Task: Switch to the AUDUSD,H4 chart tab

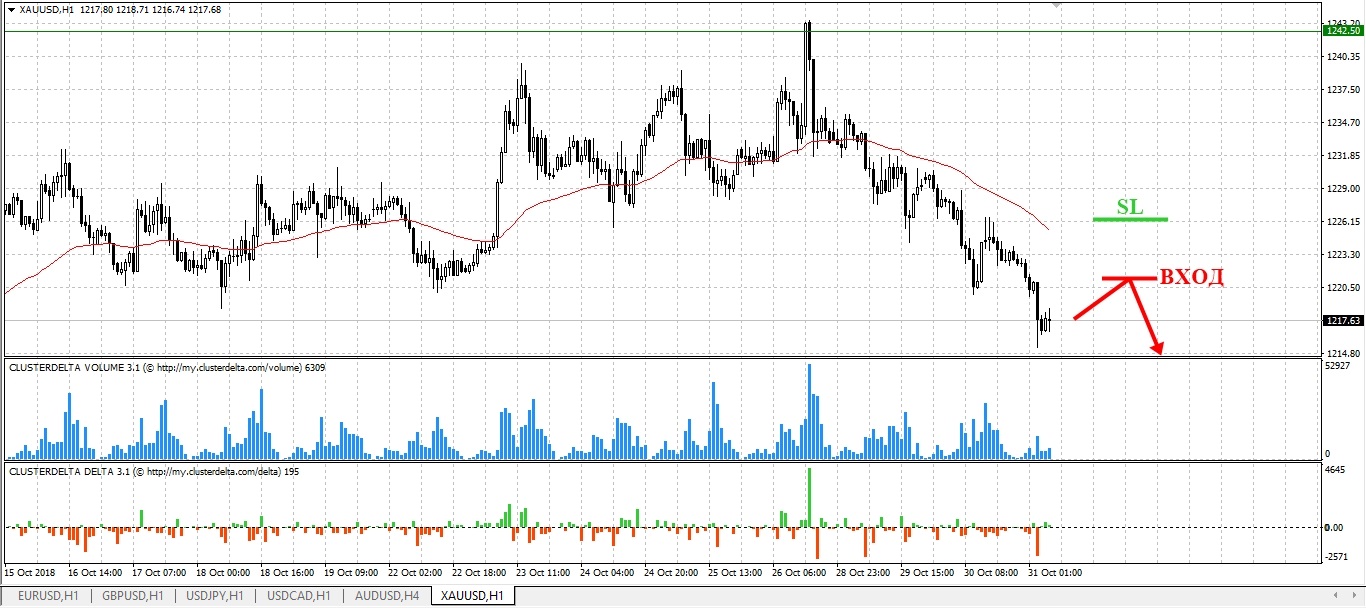Action: click(x=385, y=596)
